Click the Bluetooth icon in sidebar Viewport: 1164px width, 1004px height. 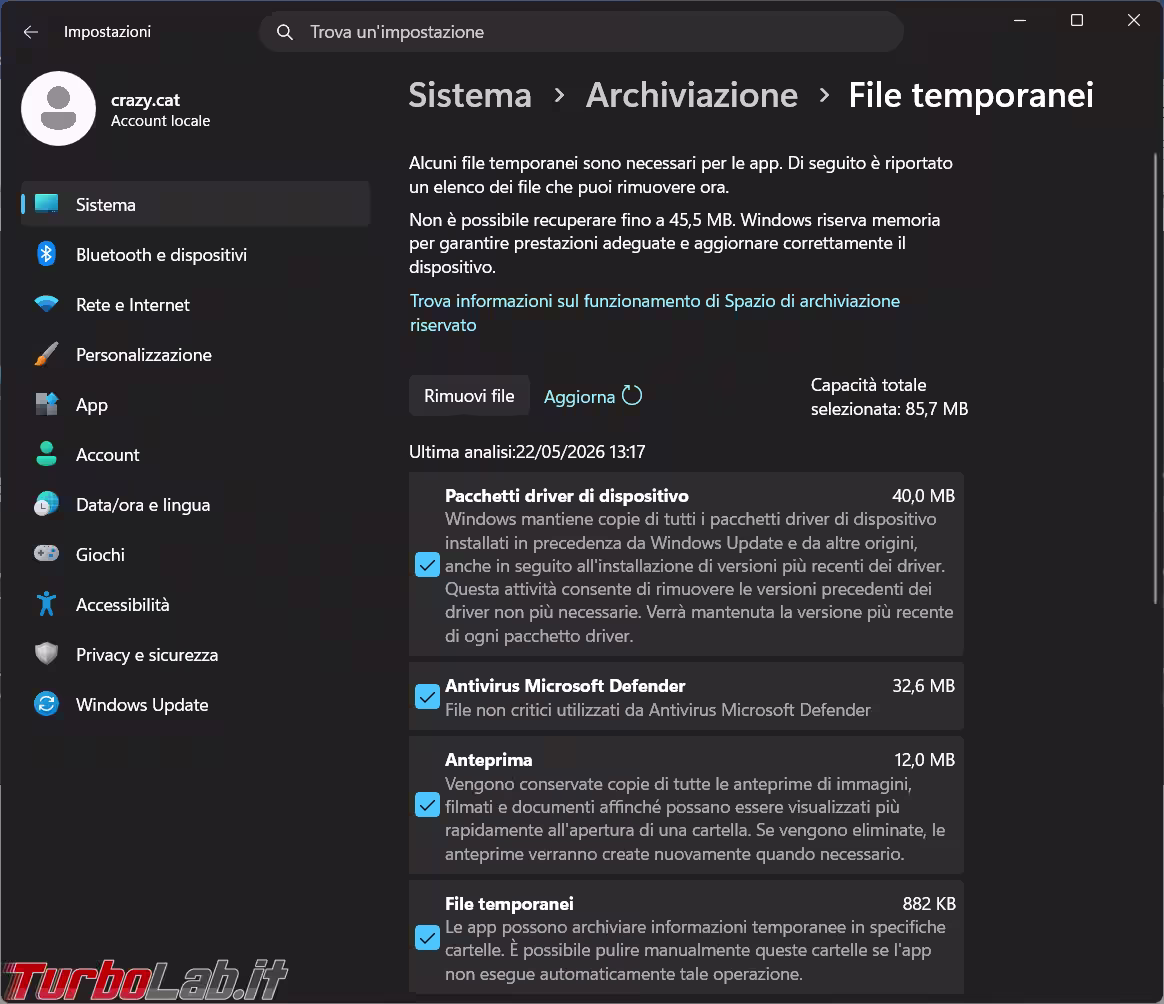click(x=46, y=254)
